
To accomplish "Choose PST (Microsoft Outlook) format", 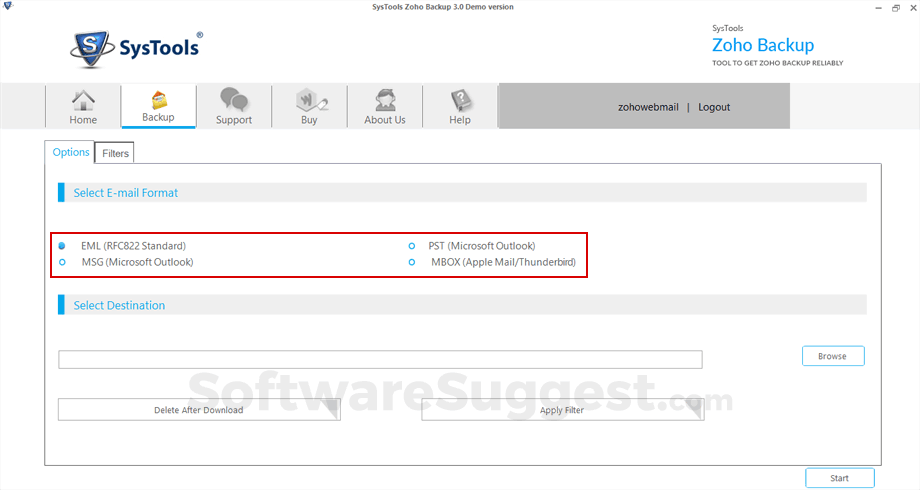I will pos(412,246).
